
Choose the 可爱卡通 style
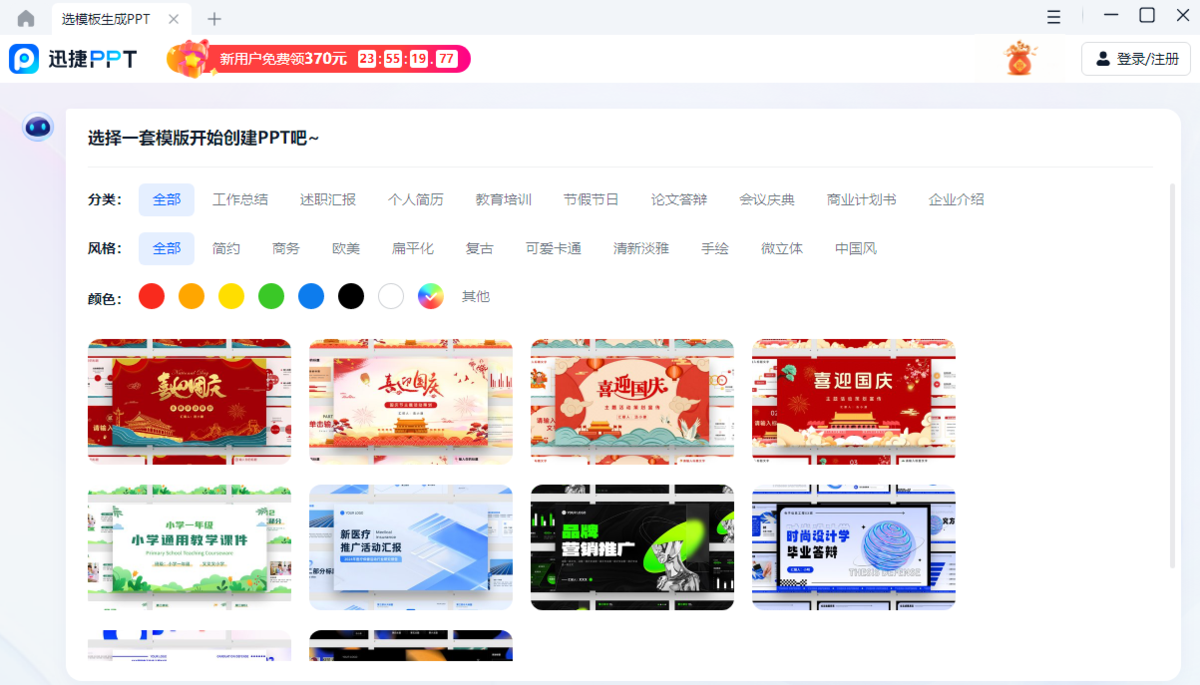point(554,248)
